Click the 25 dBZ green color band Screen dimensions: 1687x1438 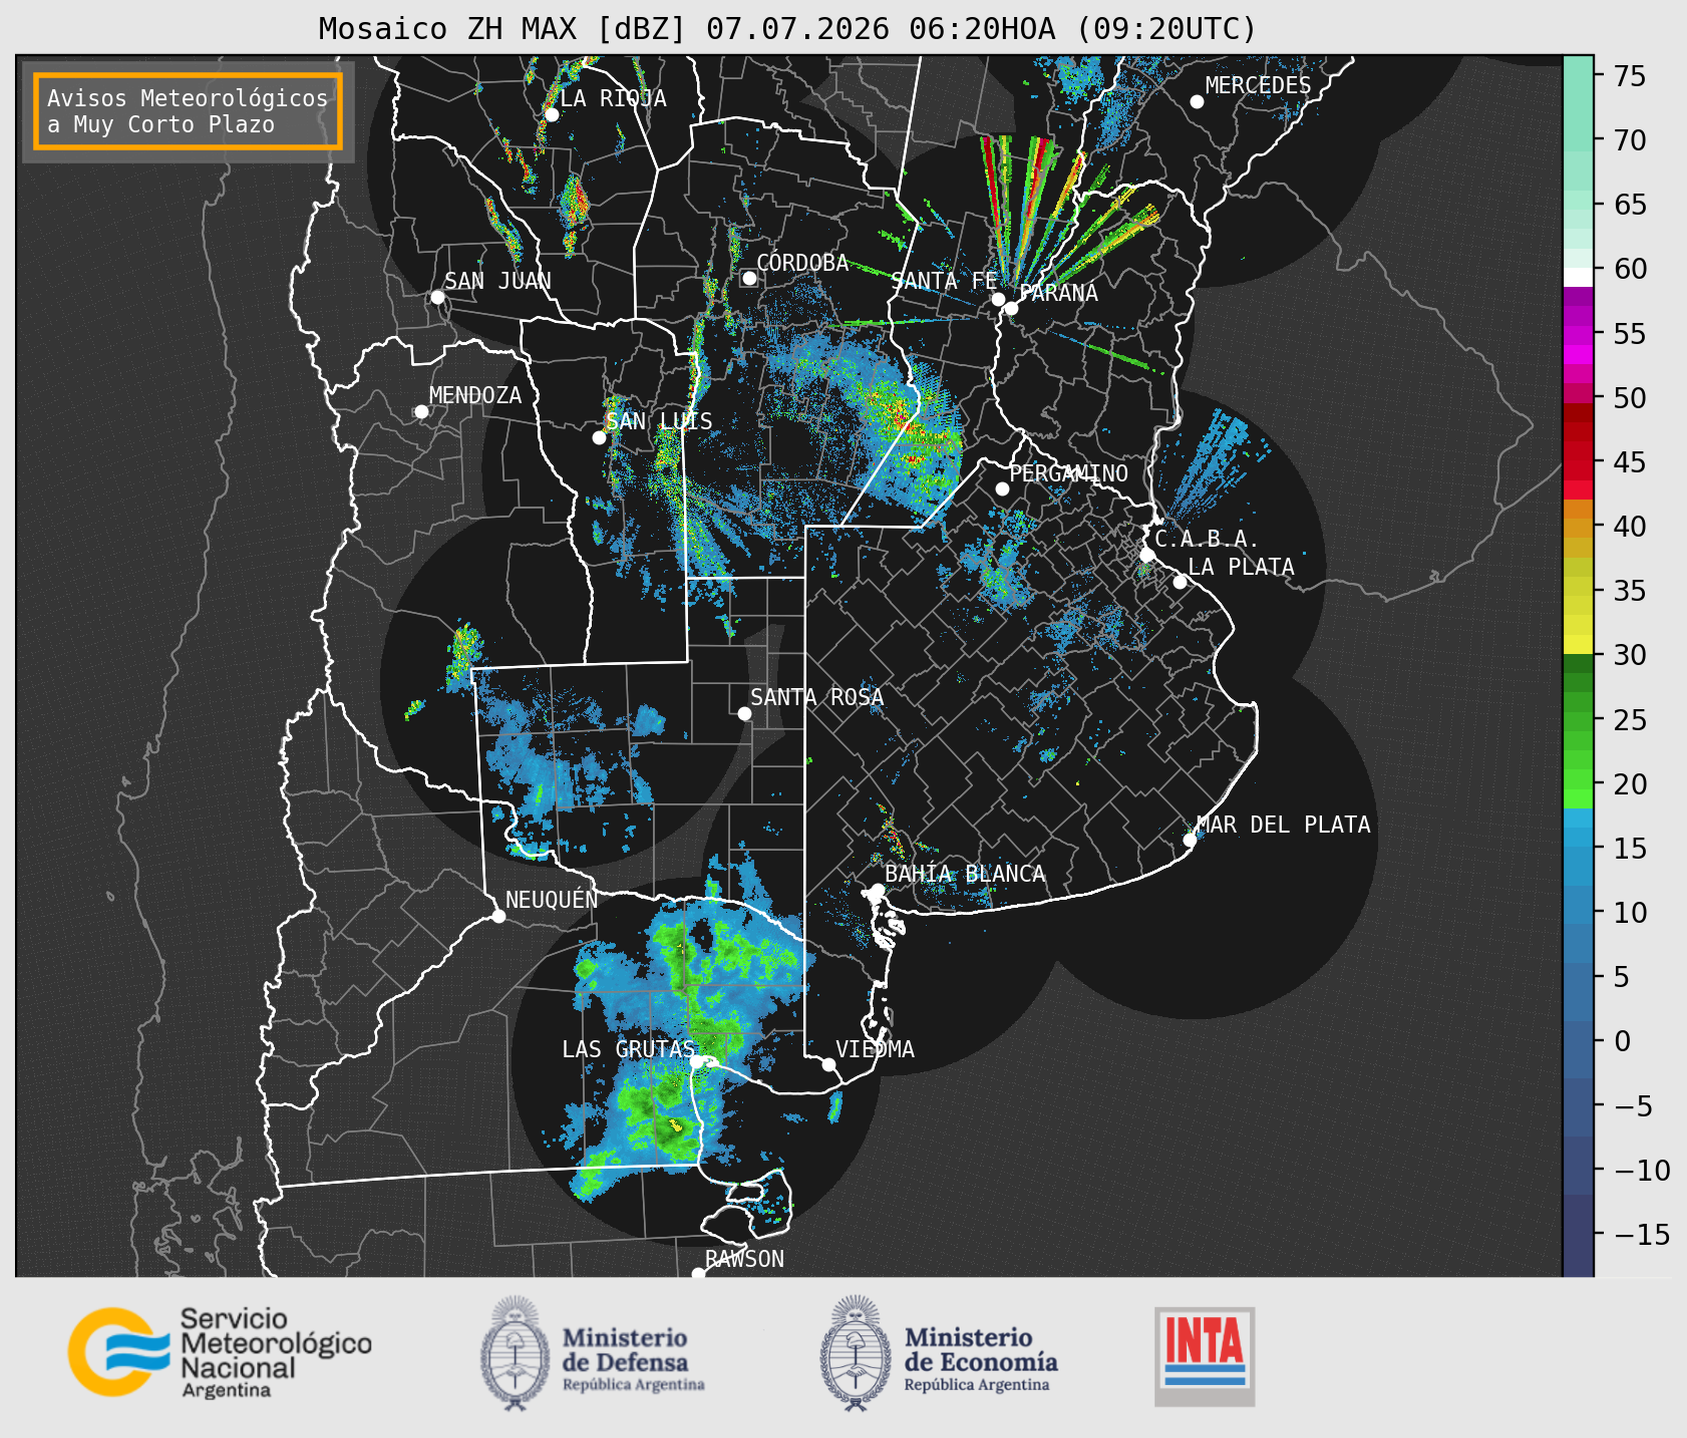(x=1578, y=720)
